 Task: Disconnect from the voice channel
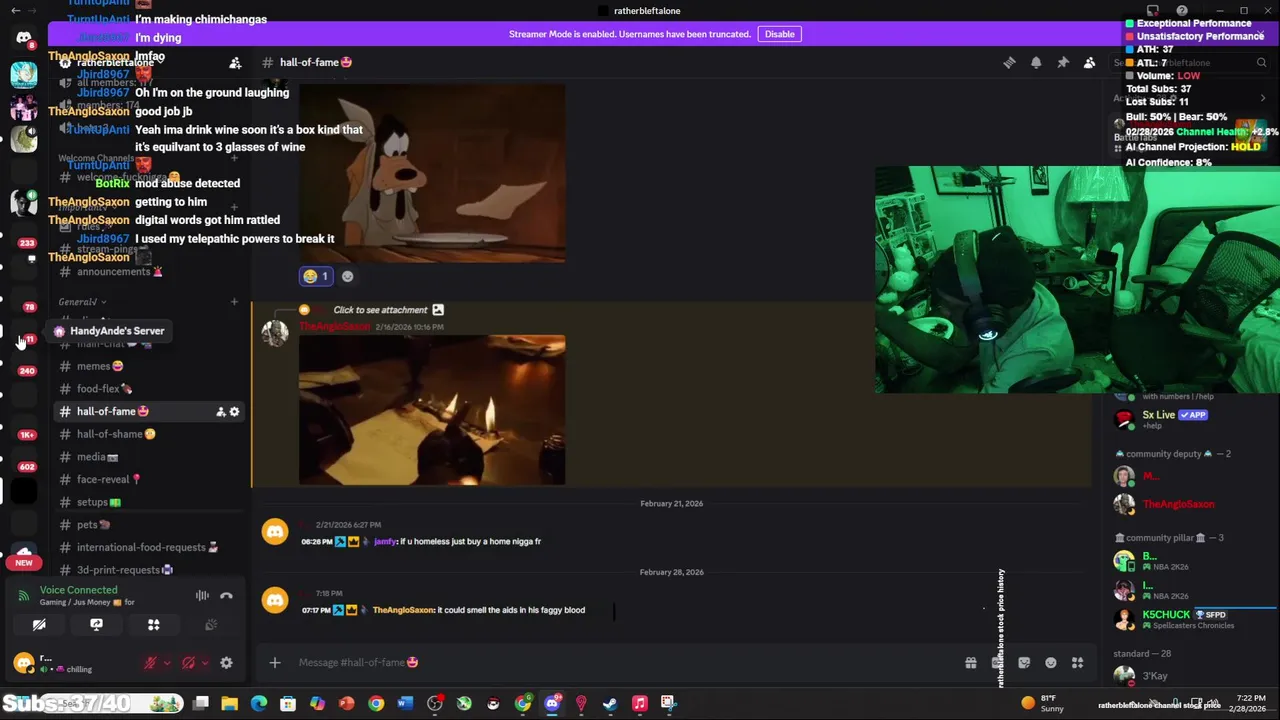(x=226, y=596)
